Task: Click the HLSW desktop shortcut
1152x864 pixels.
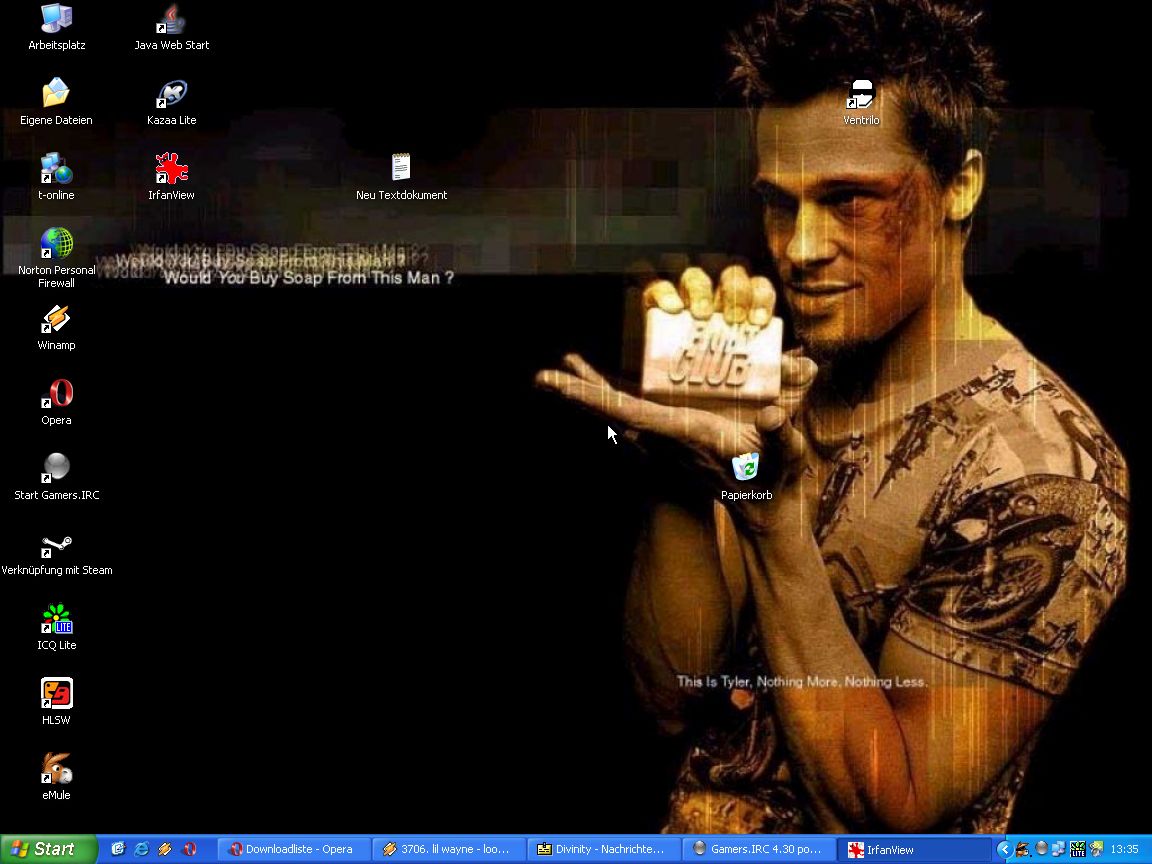Action: pyautogui.click(x=56, y=695)
